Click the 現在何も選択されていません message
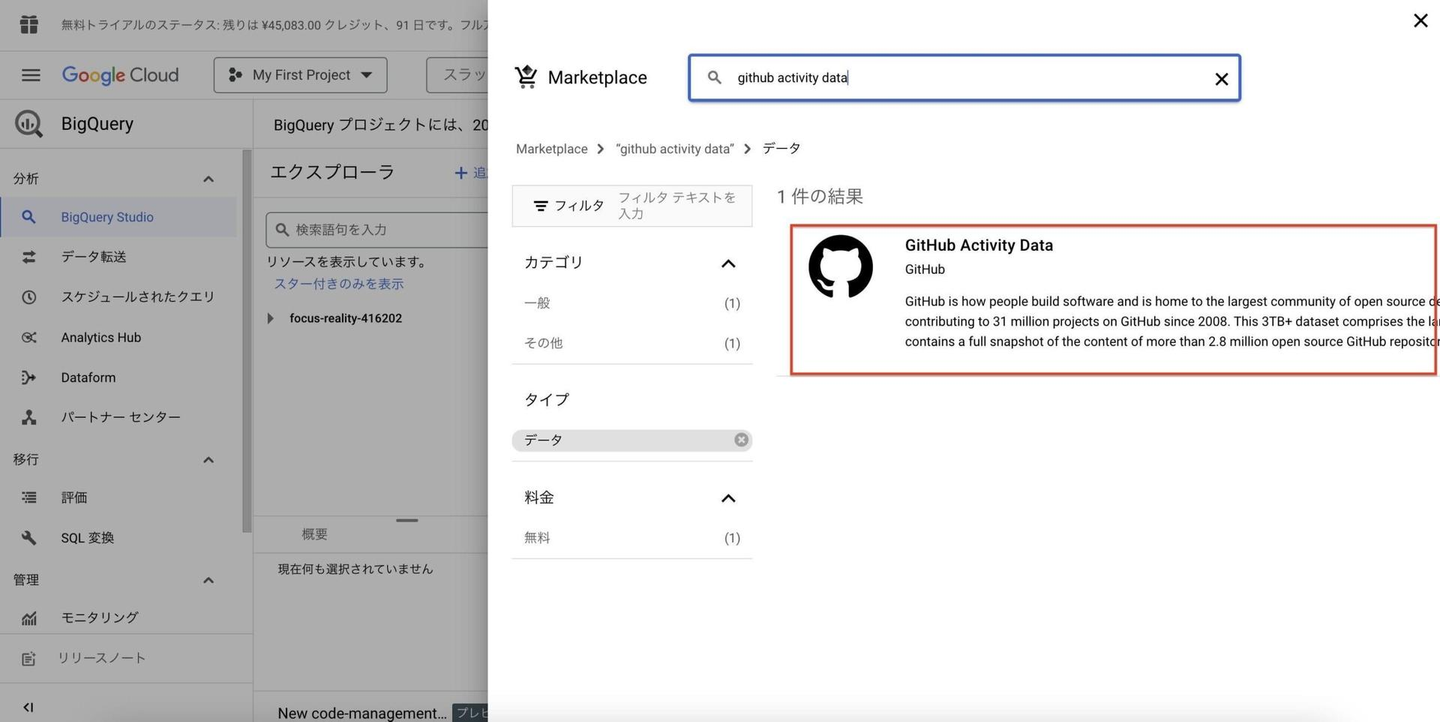 [x=356, y=569]
